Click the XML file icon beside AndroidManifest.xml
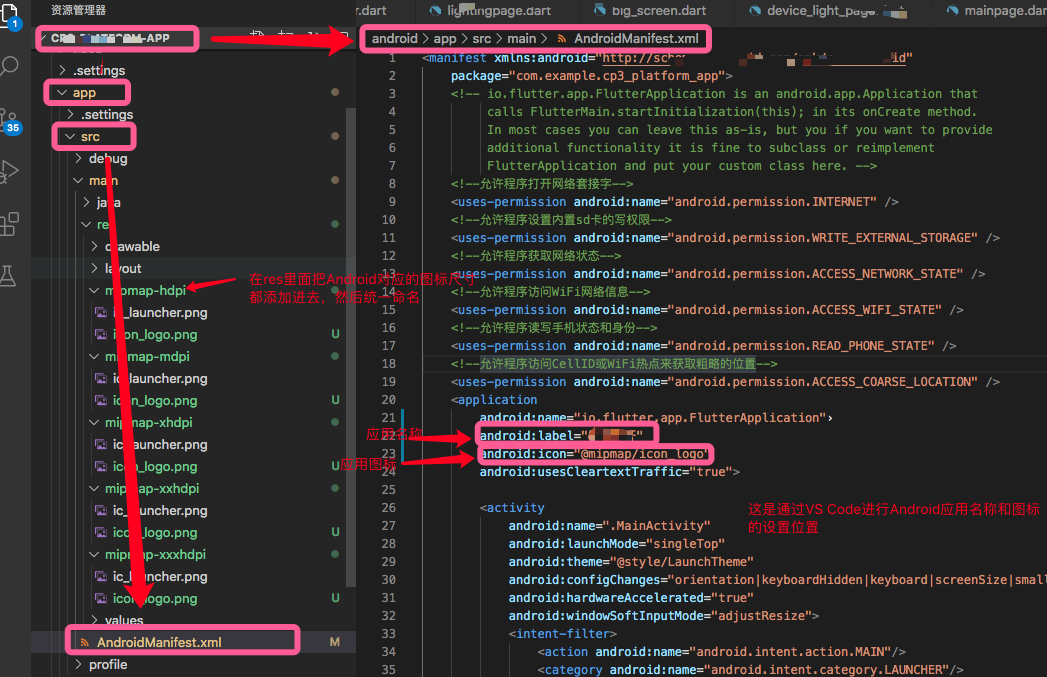The width and height of the screenshot is (1047, 677). [x=85, y=642]
